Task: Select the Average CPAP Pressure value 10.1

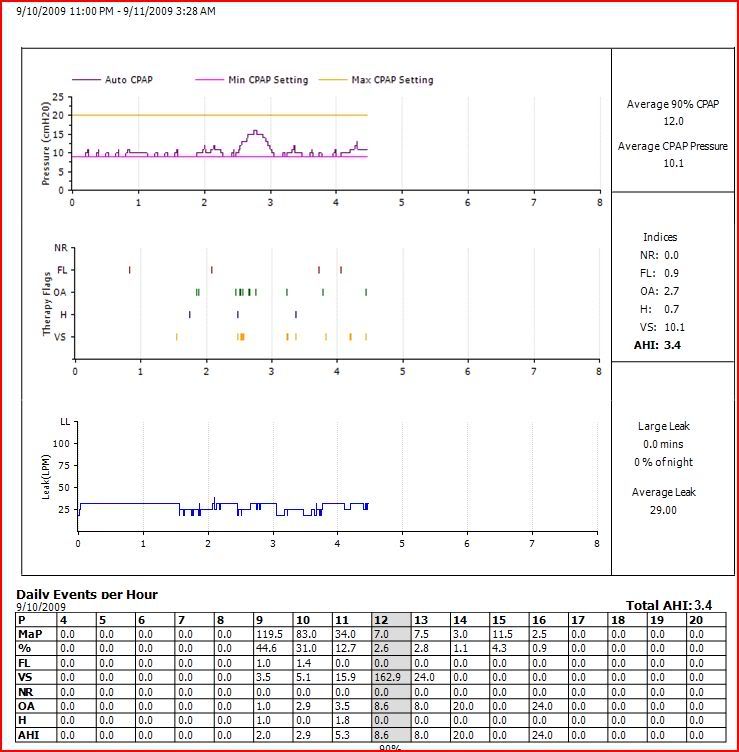Action: pos(672,164)
